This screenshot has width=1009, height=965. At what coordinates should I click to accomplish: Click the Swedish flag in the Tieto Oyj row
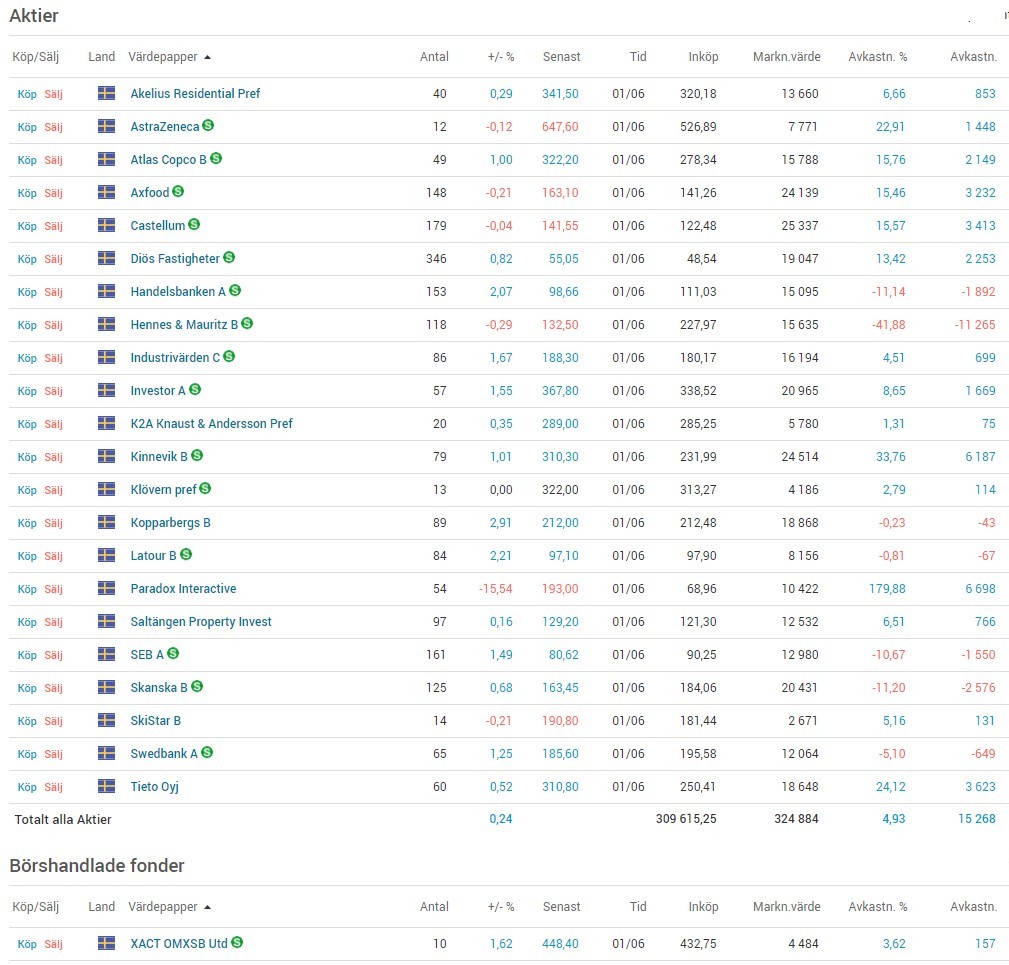click(106, 786)
